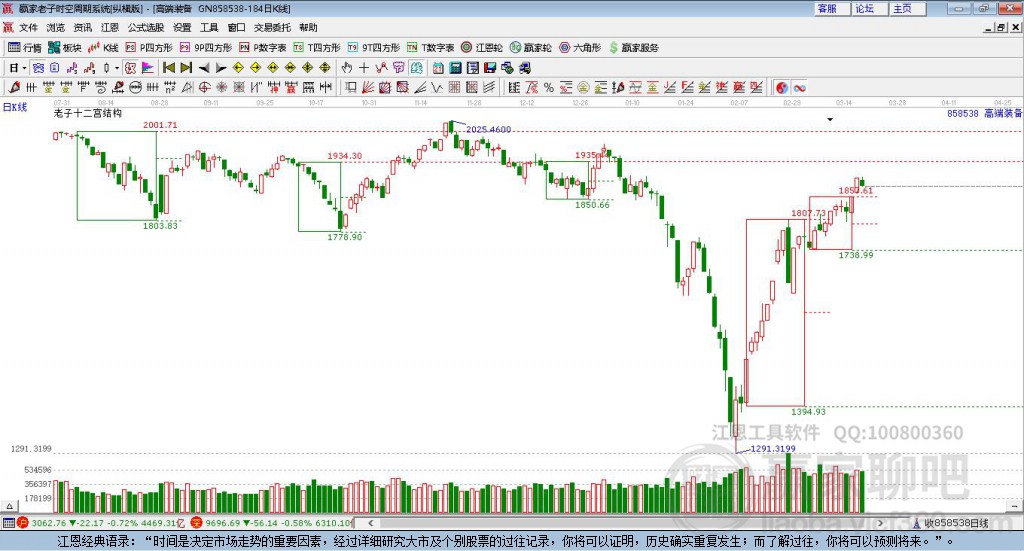Select the Gann fan lines tool

point(369,87)
